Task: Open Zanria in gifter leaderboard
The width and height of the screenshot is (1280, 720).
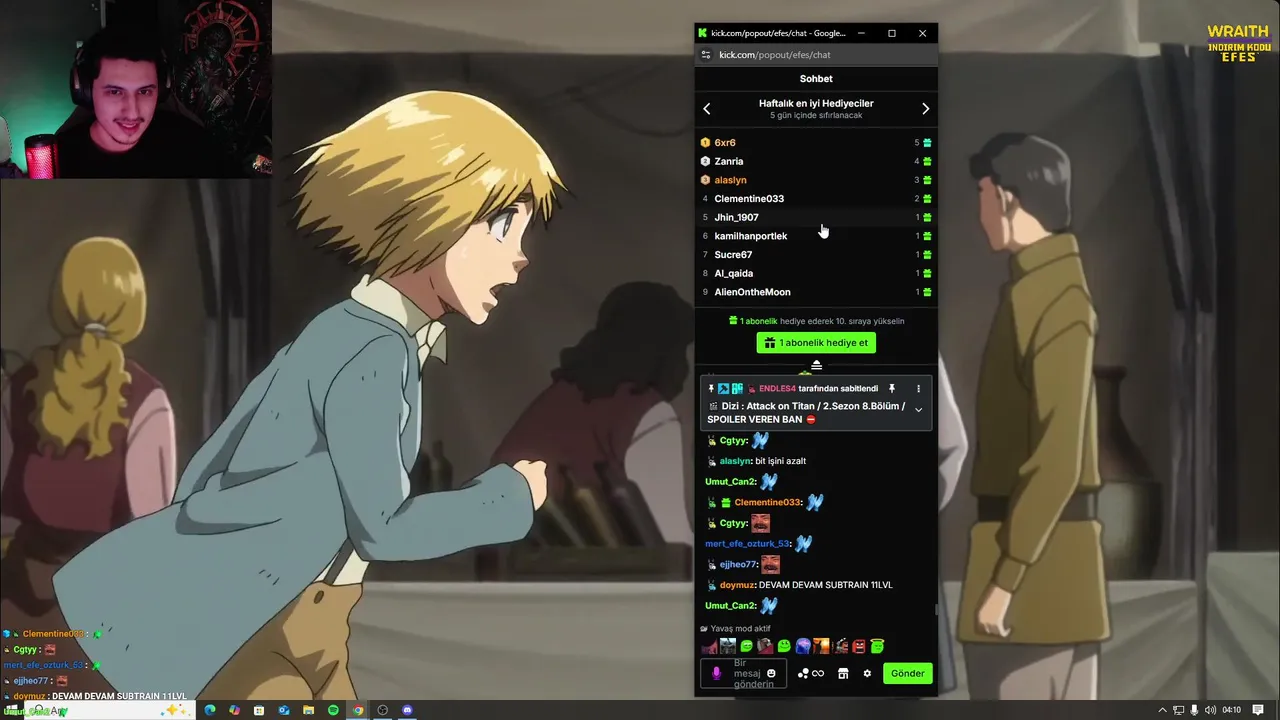Action: pos(816,161)
